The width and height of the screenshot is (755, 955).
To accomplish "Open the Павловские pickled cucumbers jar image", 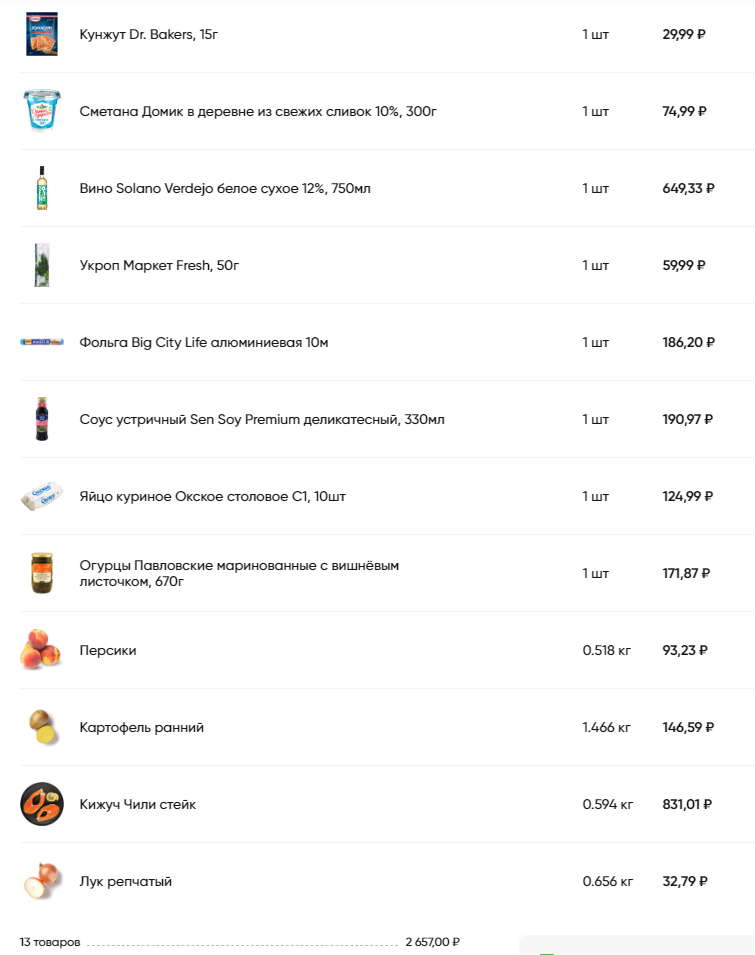I will [42, 573].
